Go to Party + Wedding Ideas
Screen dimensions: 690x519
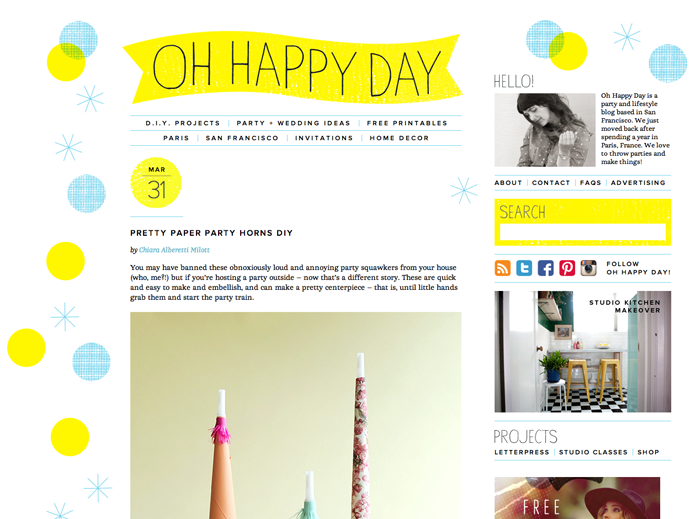[293, 123]
